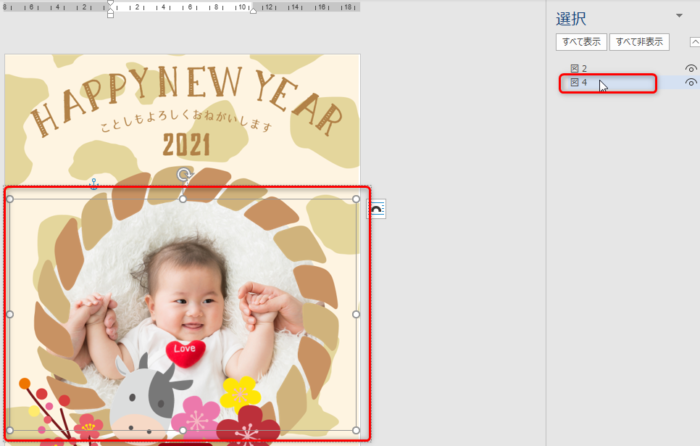Toggle visibility eye for 図 2
700x446 pixels.
point(690,68)
